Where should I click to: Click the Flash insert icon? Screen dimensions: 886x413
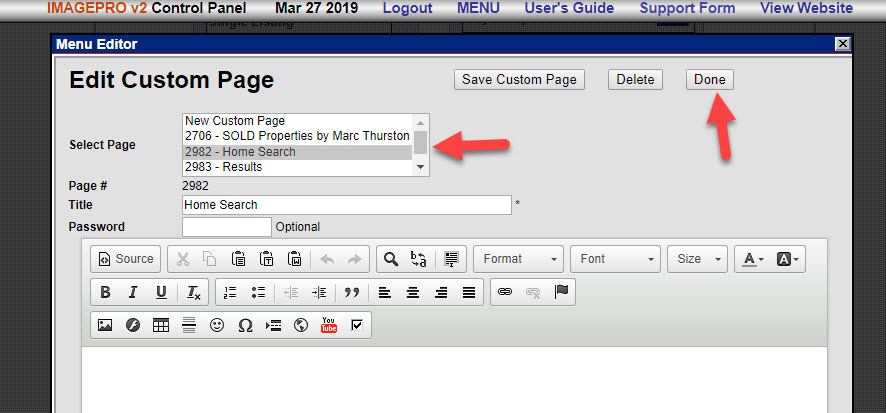[x=133, y=325]
